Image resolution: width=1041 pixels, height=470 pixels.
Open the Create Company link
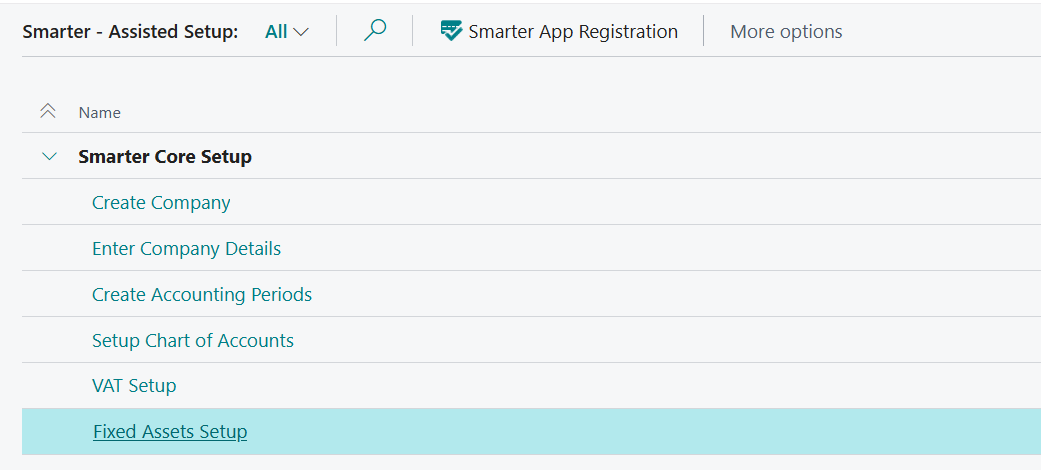click(x=161, y=202)
